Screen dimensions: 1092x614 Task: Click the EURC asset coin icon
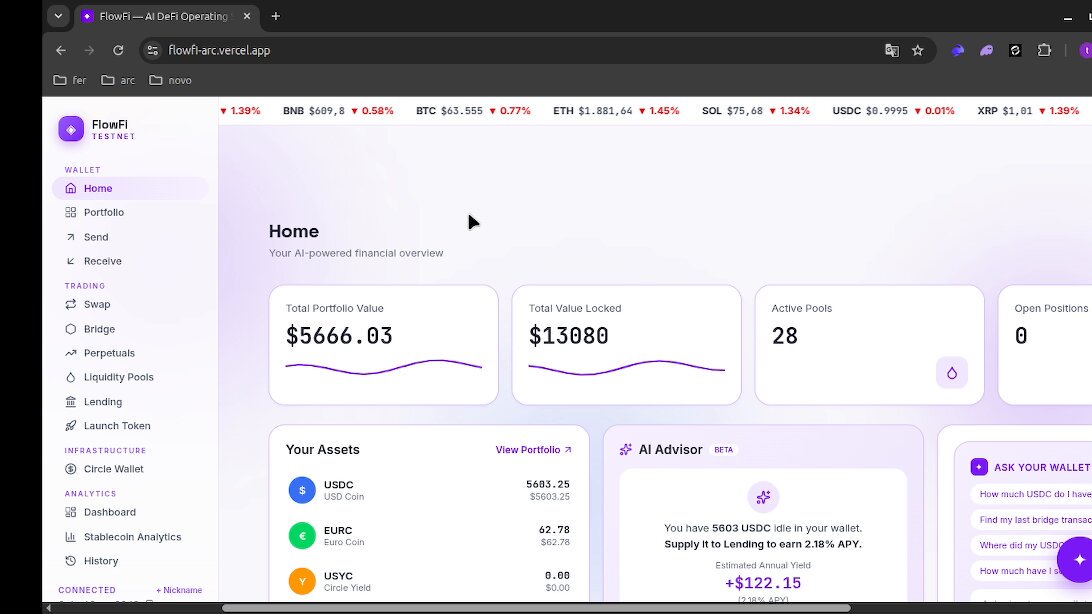click(302, 535)
